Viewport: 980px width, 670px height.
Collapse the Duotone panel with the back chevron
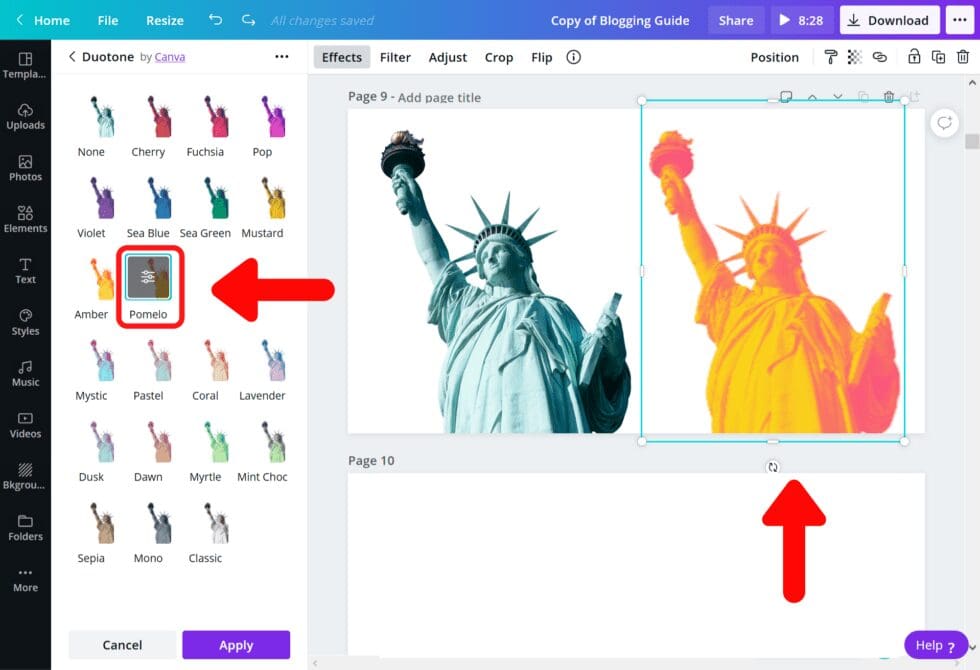coord(70,57)
